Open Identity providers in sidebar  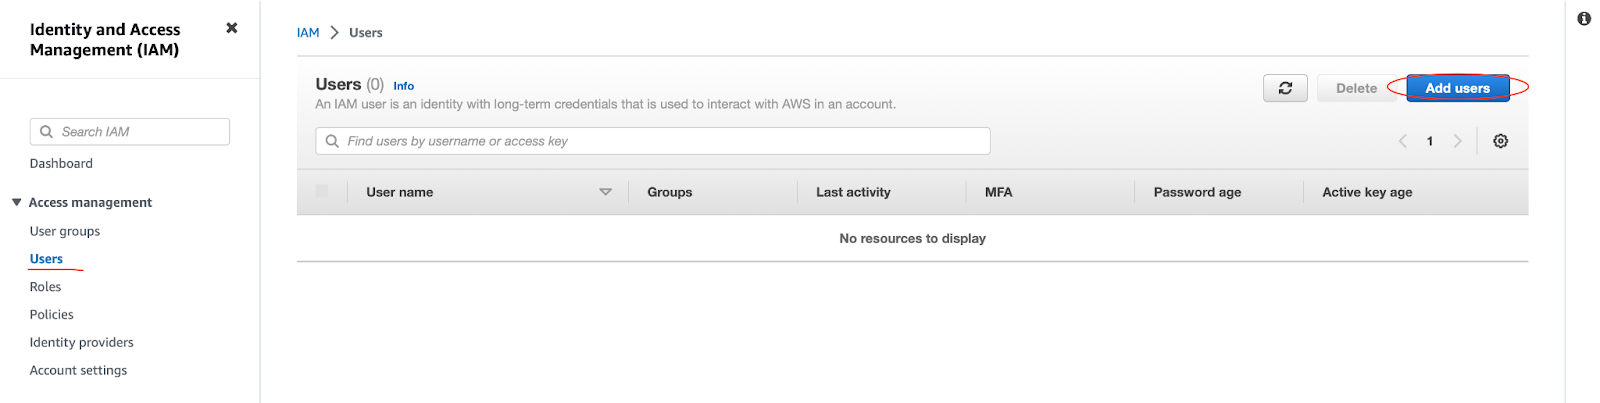coord(82,342)
